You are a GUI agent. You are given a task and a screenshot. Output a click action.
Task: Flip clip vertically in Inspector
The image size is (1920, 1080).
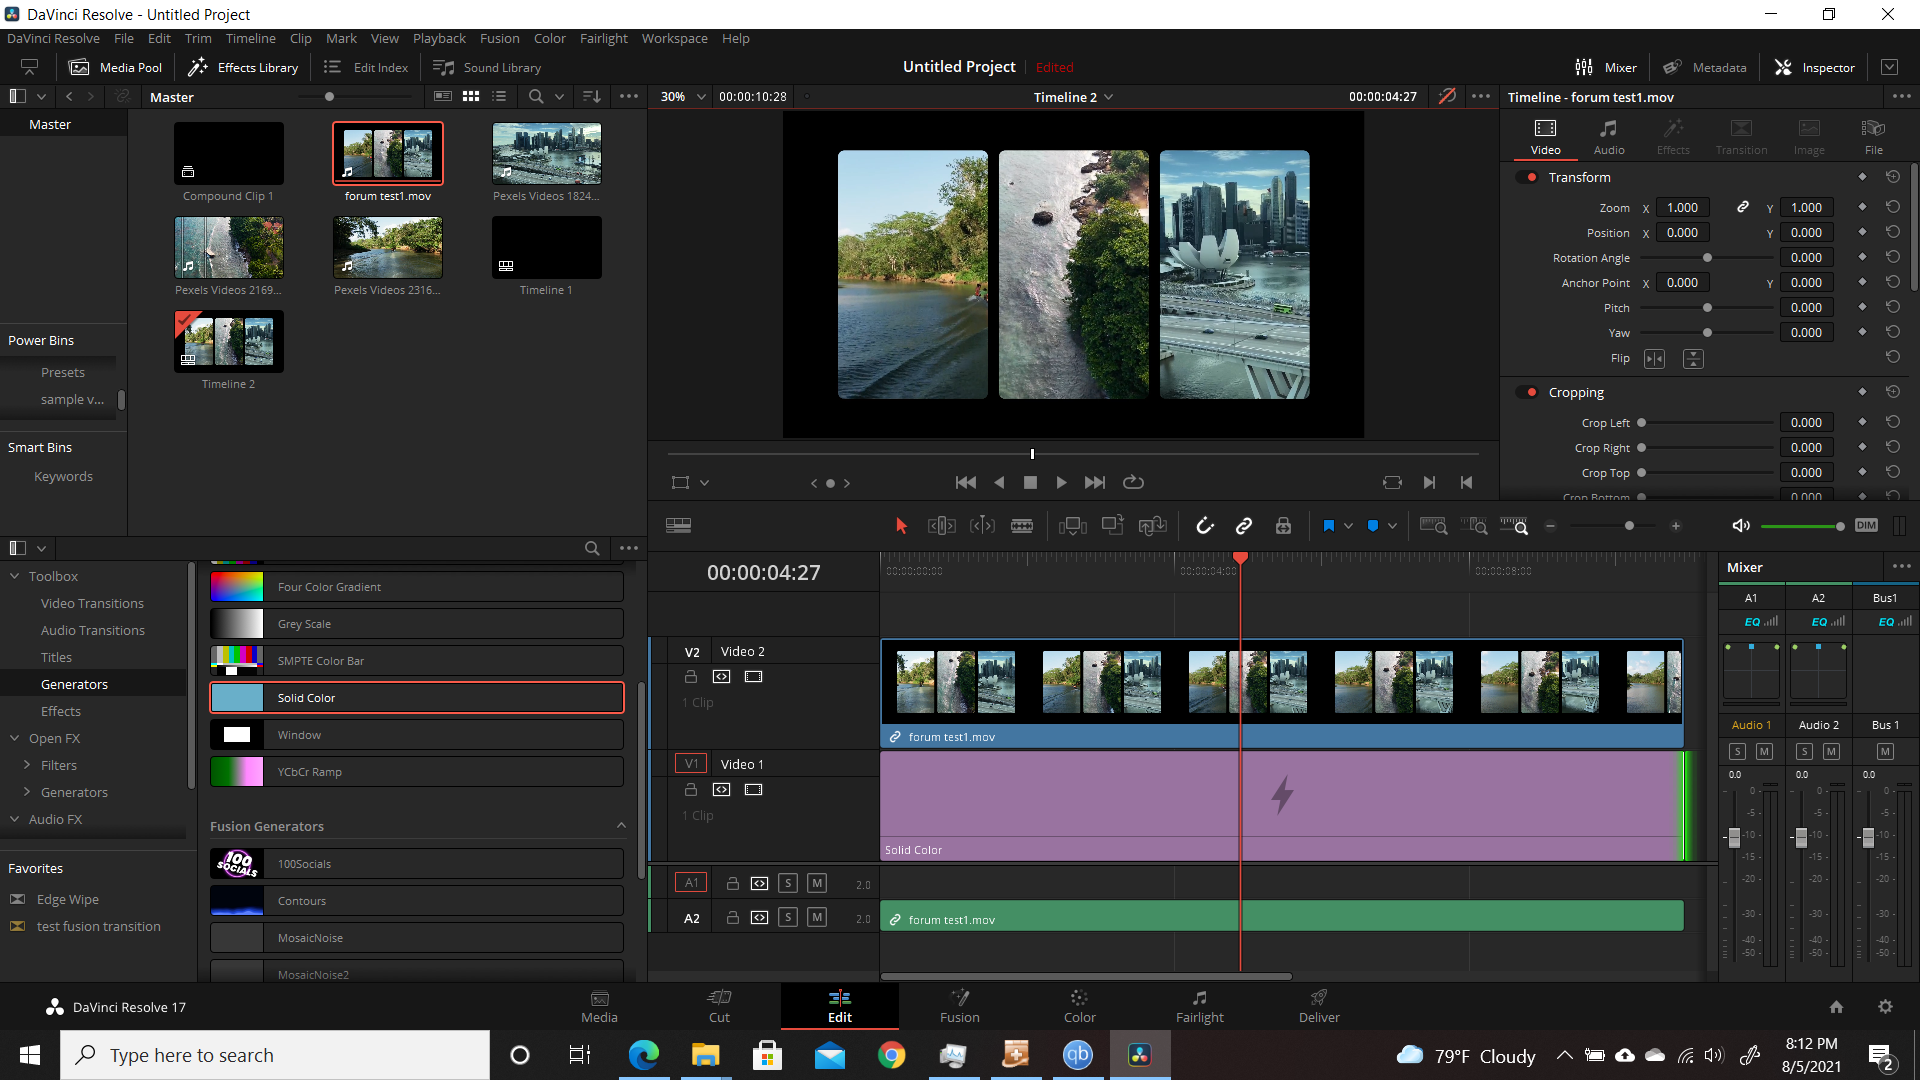[1693, 359]
